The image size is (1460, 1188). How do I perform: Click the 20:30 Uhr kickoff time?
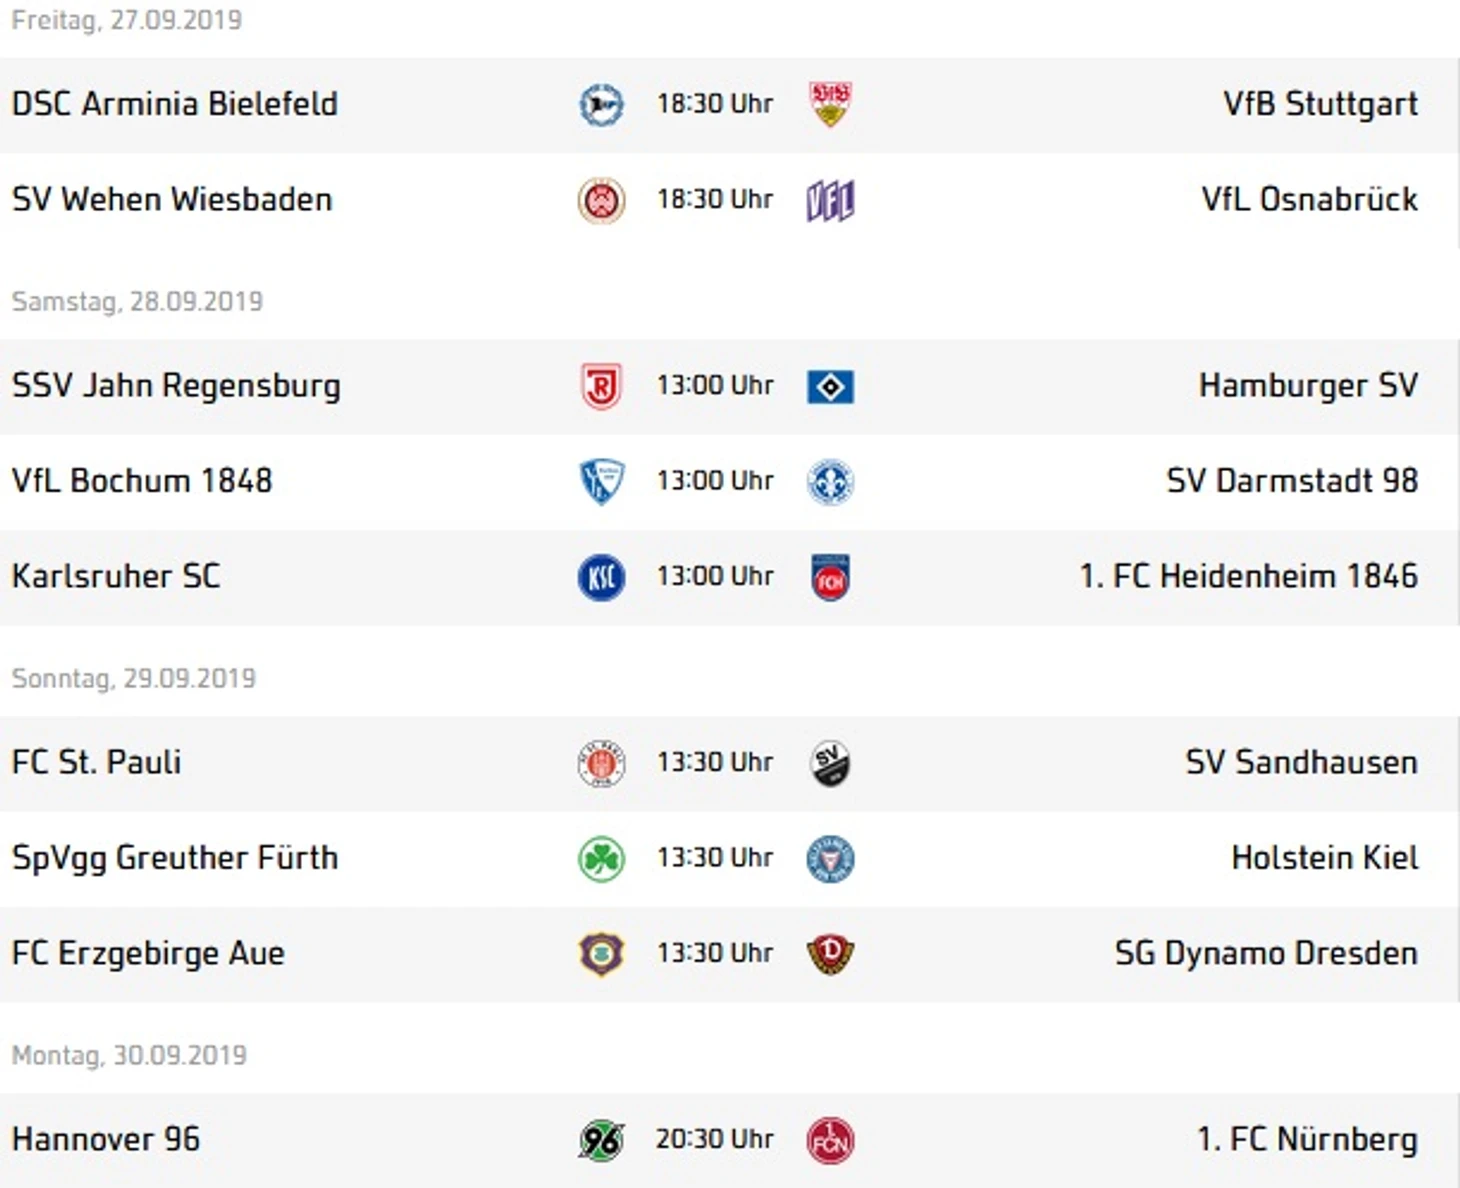pos(715,1139)
